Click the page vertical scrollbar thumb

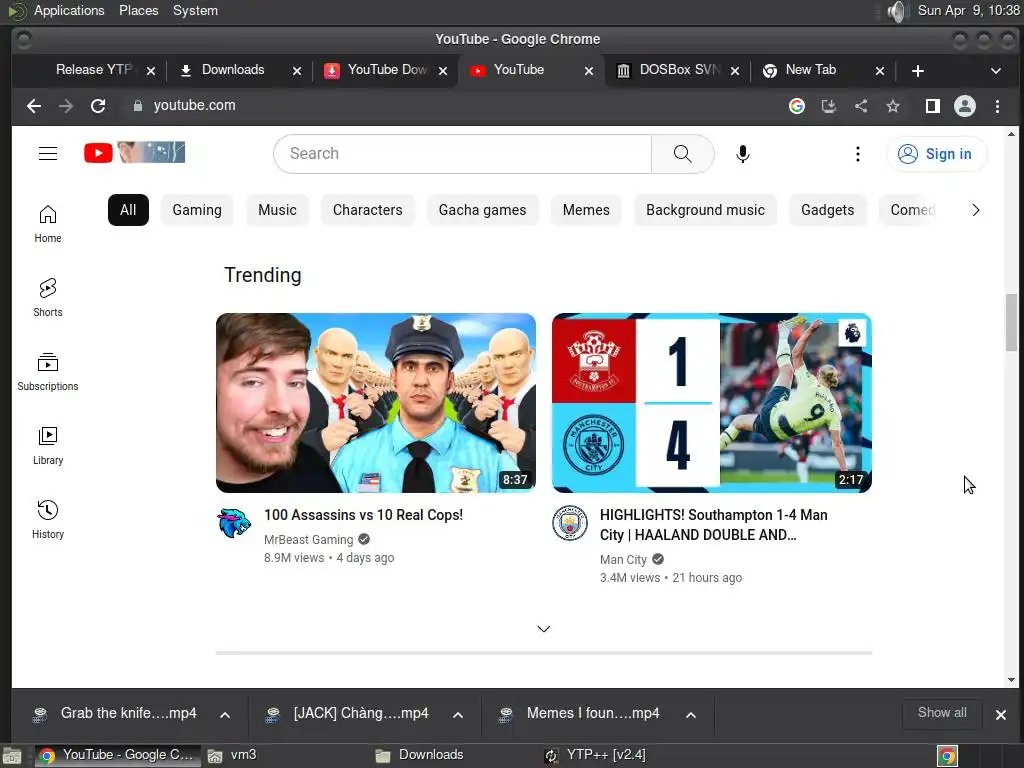1011,323
